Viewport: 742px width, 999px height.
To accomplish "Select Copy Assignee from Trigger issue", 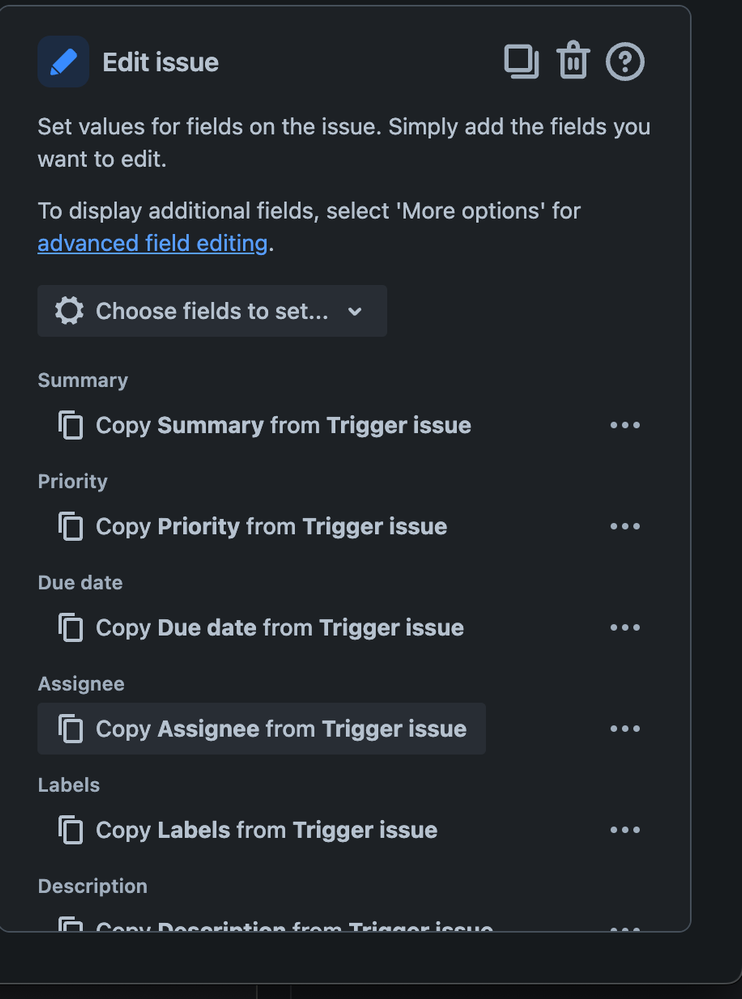I will 262,729.
